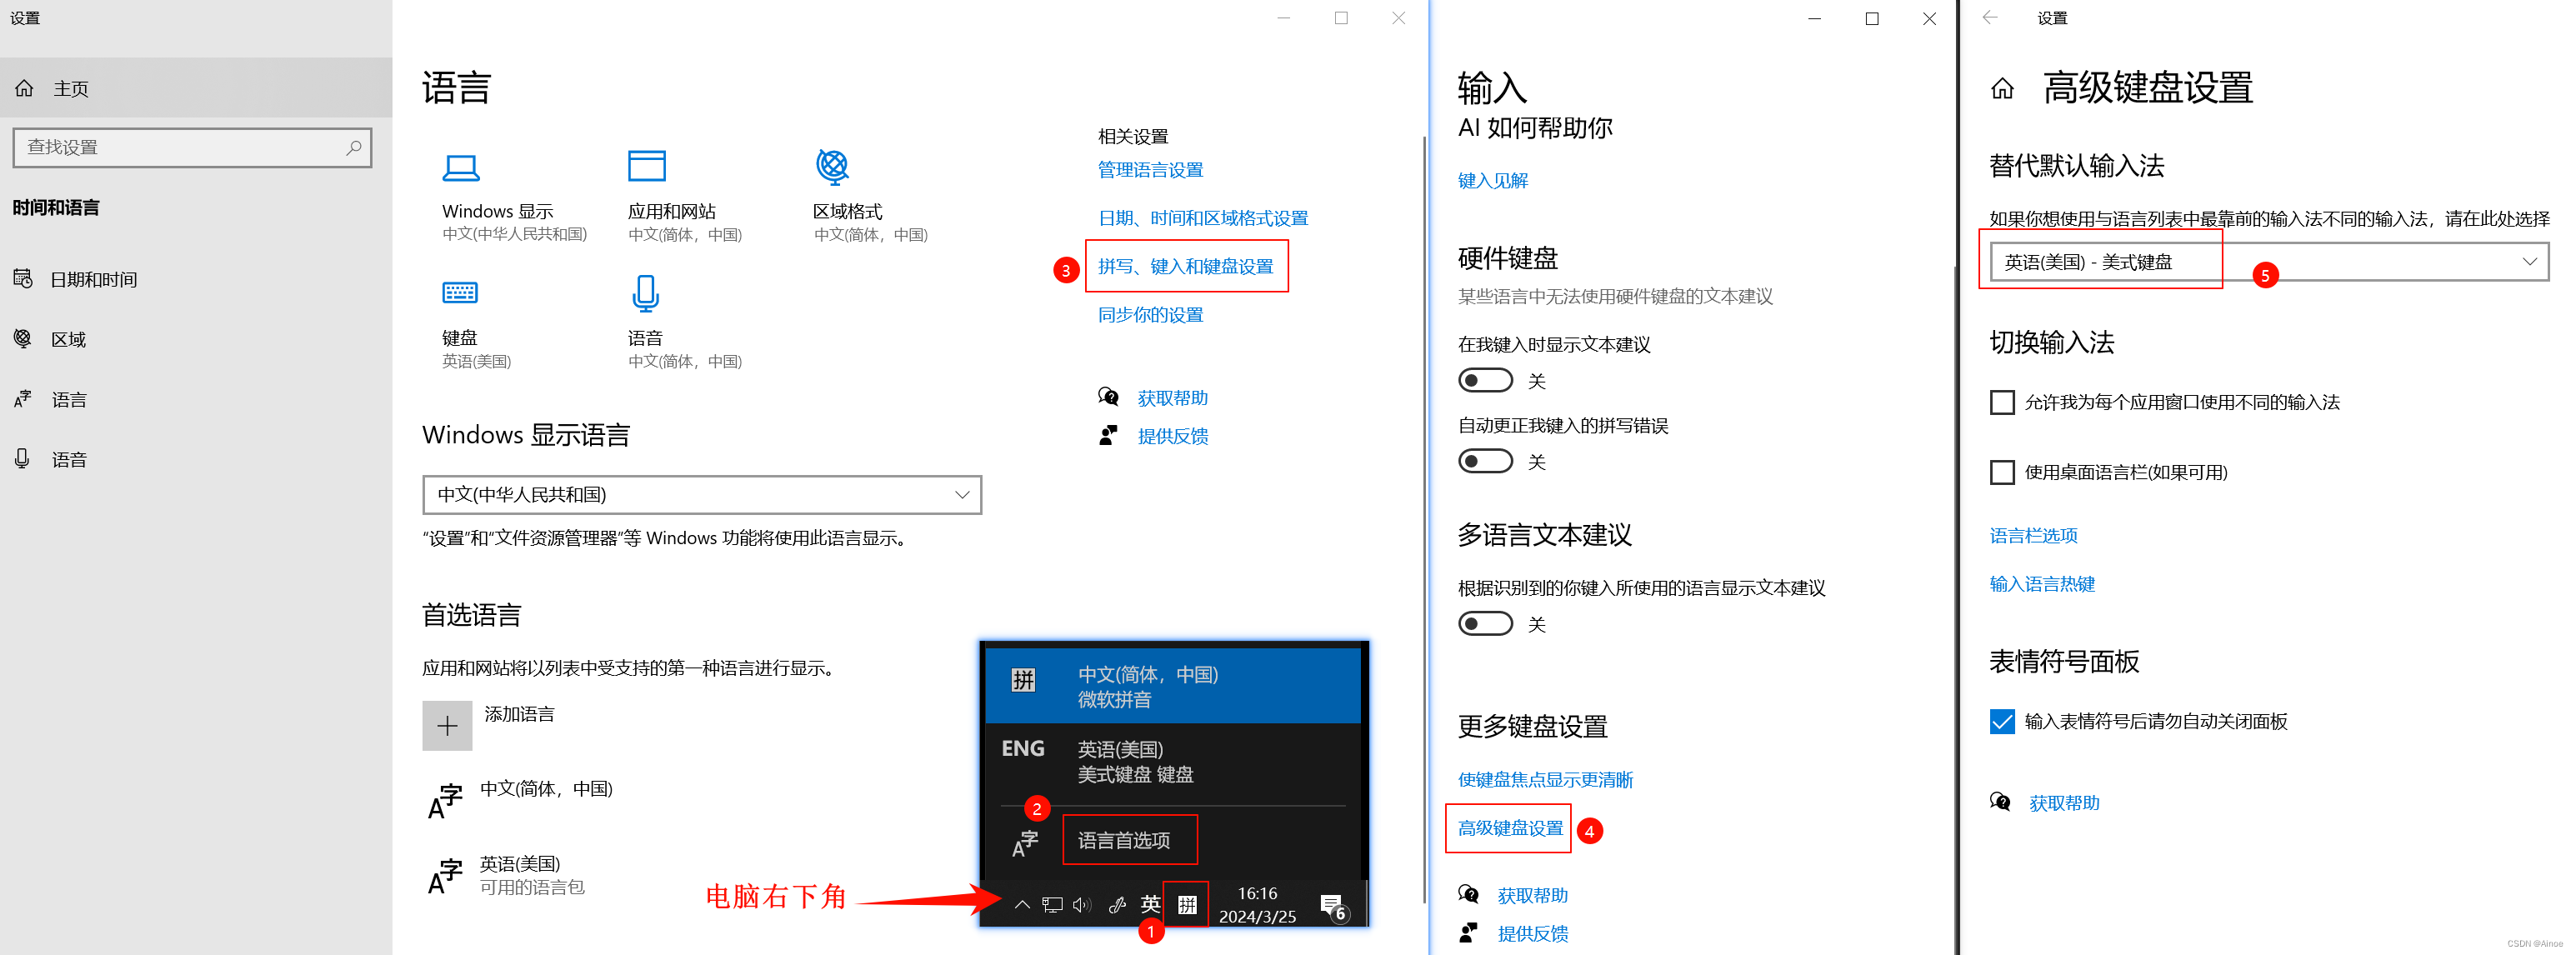Click the 语言 sidebar icon
The height and width of the screenshot is (955, 2576).
point(23,399)
